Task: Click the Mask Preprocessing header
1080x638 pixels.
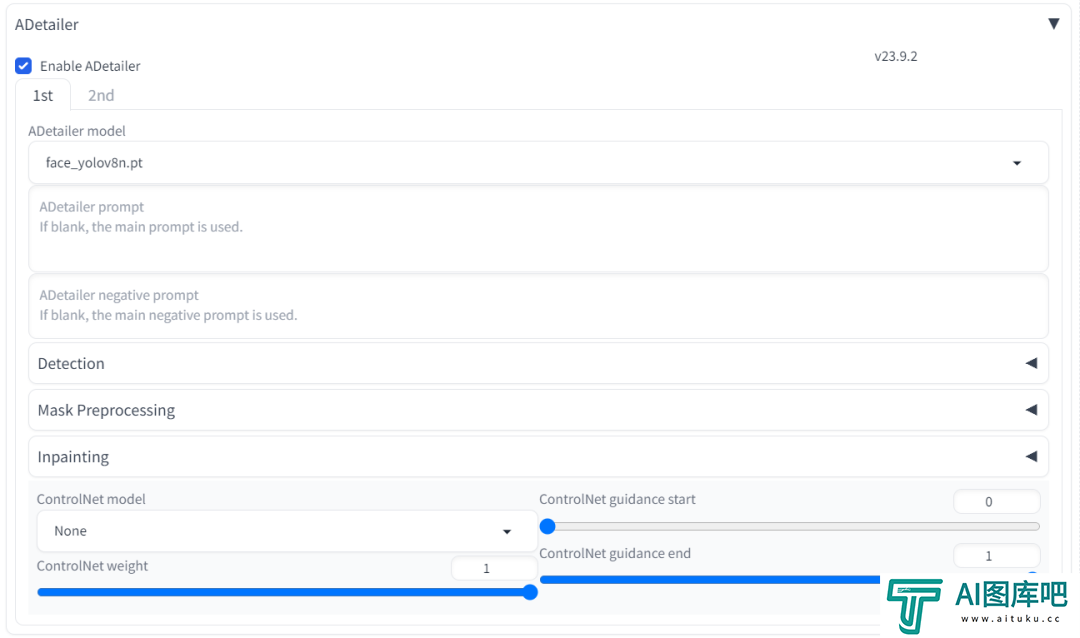Action: (x=538, y=410)
